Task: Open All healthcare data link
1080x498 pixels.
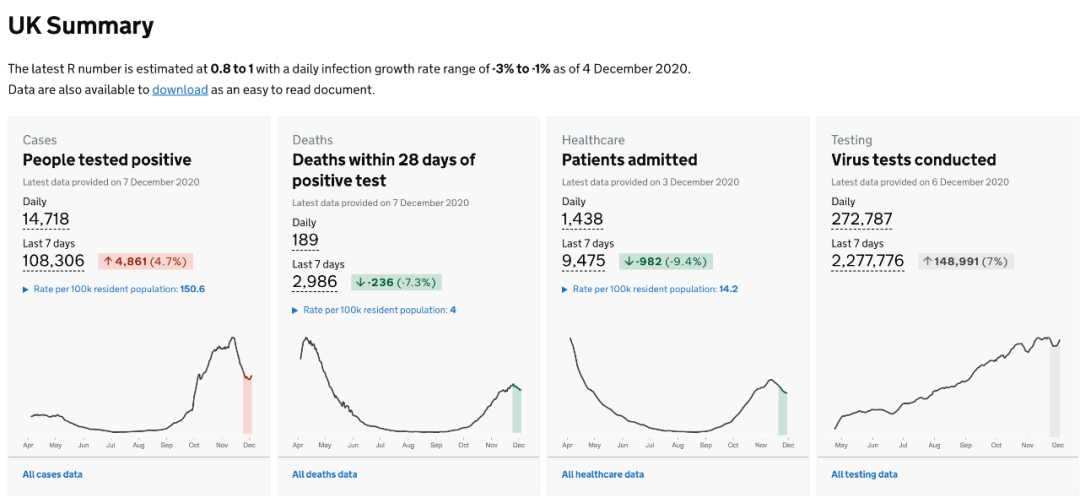Action: click(602, 474)
